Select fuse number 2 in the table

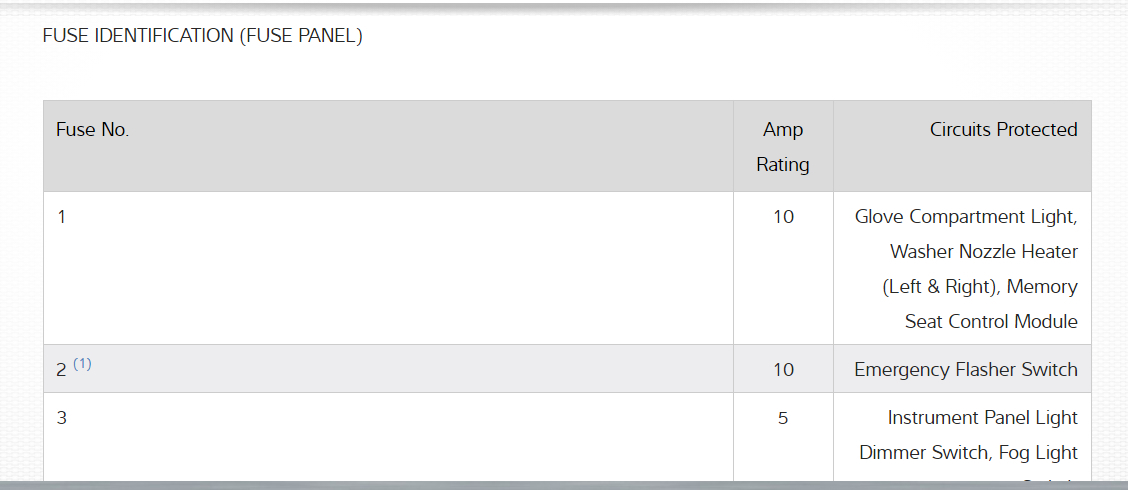(x=61, y=370)
